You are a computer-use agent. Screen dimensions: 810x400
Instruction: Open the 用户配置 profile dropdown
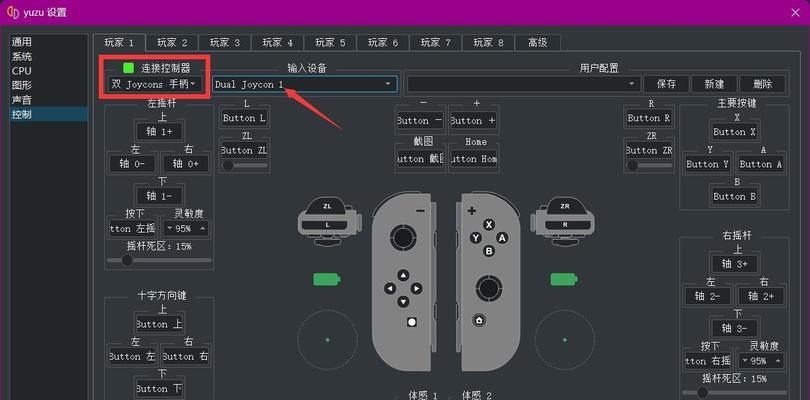pyautogui.click(x=524, y=84)
